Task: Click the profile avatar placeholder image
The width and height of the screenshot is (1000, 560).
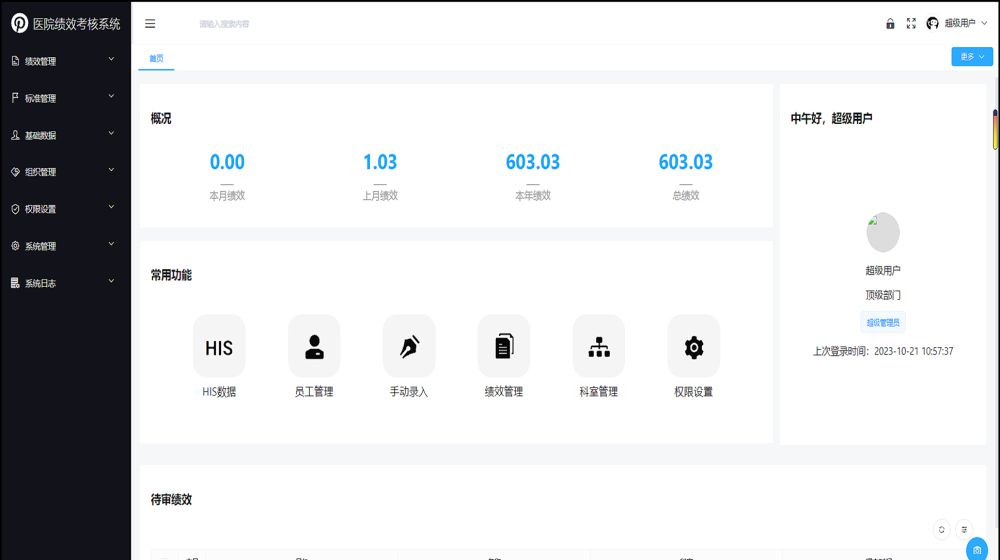Action: [883, 232]
